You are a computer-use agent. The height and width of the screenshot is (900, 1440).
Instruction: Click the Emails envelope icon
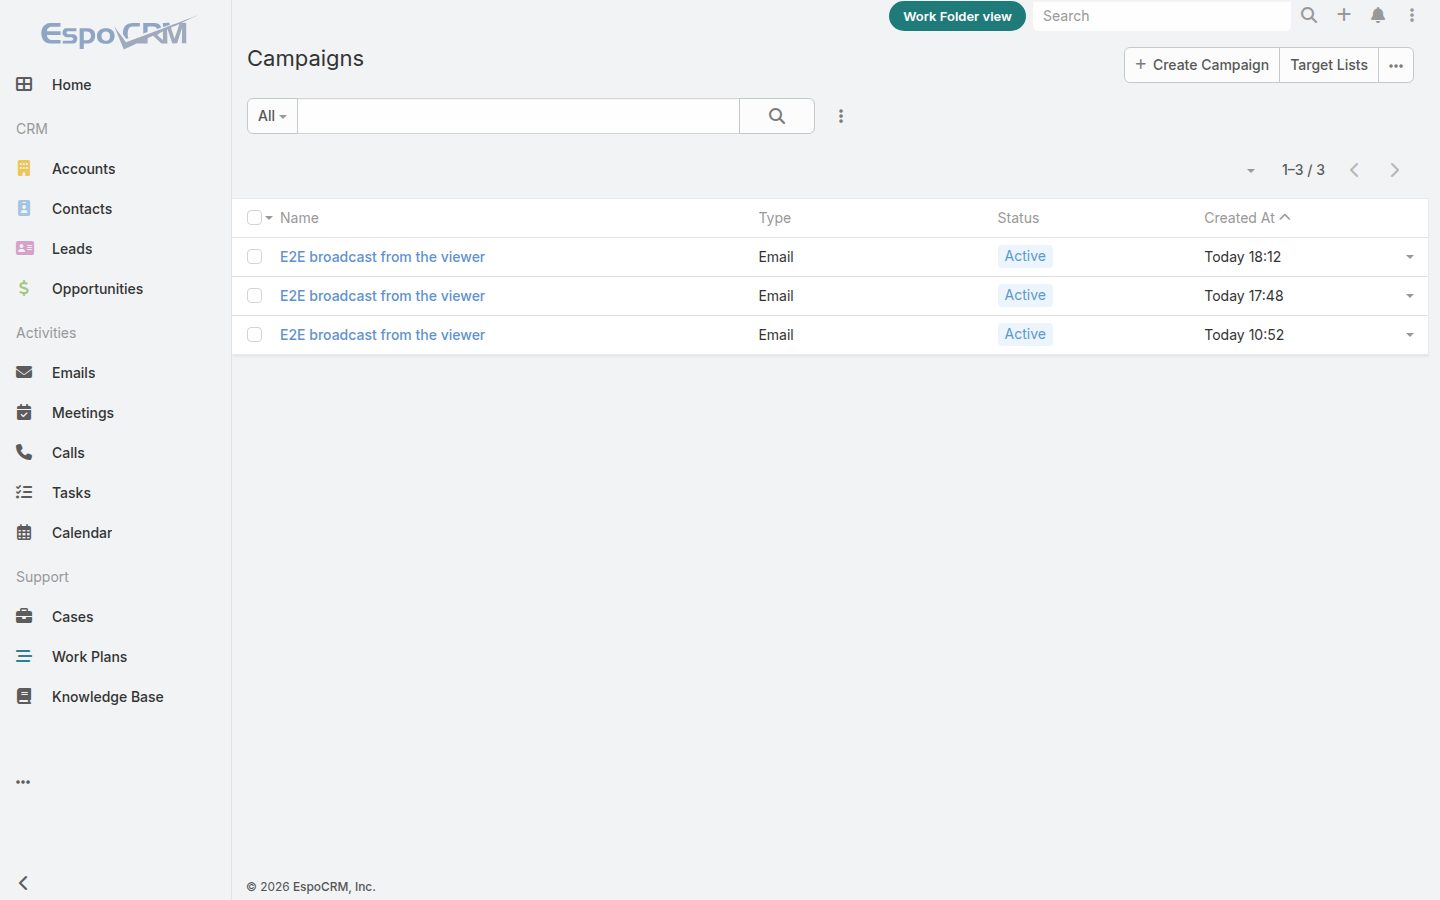24,373
